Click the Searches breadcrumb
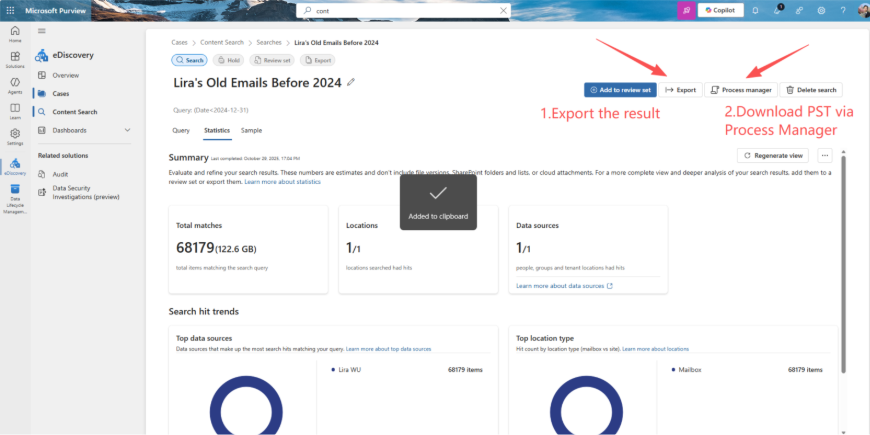Screen dimensions: 870x435 [269, 43]
